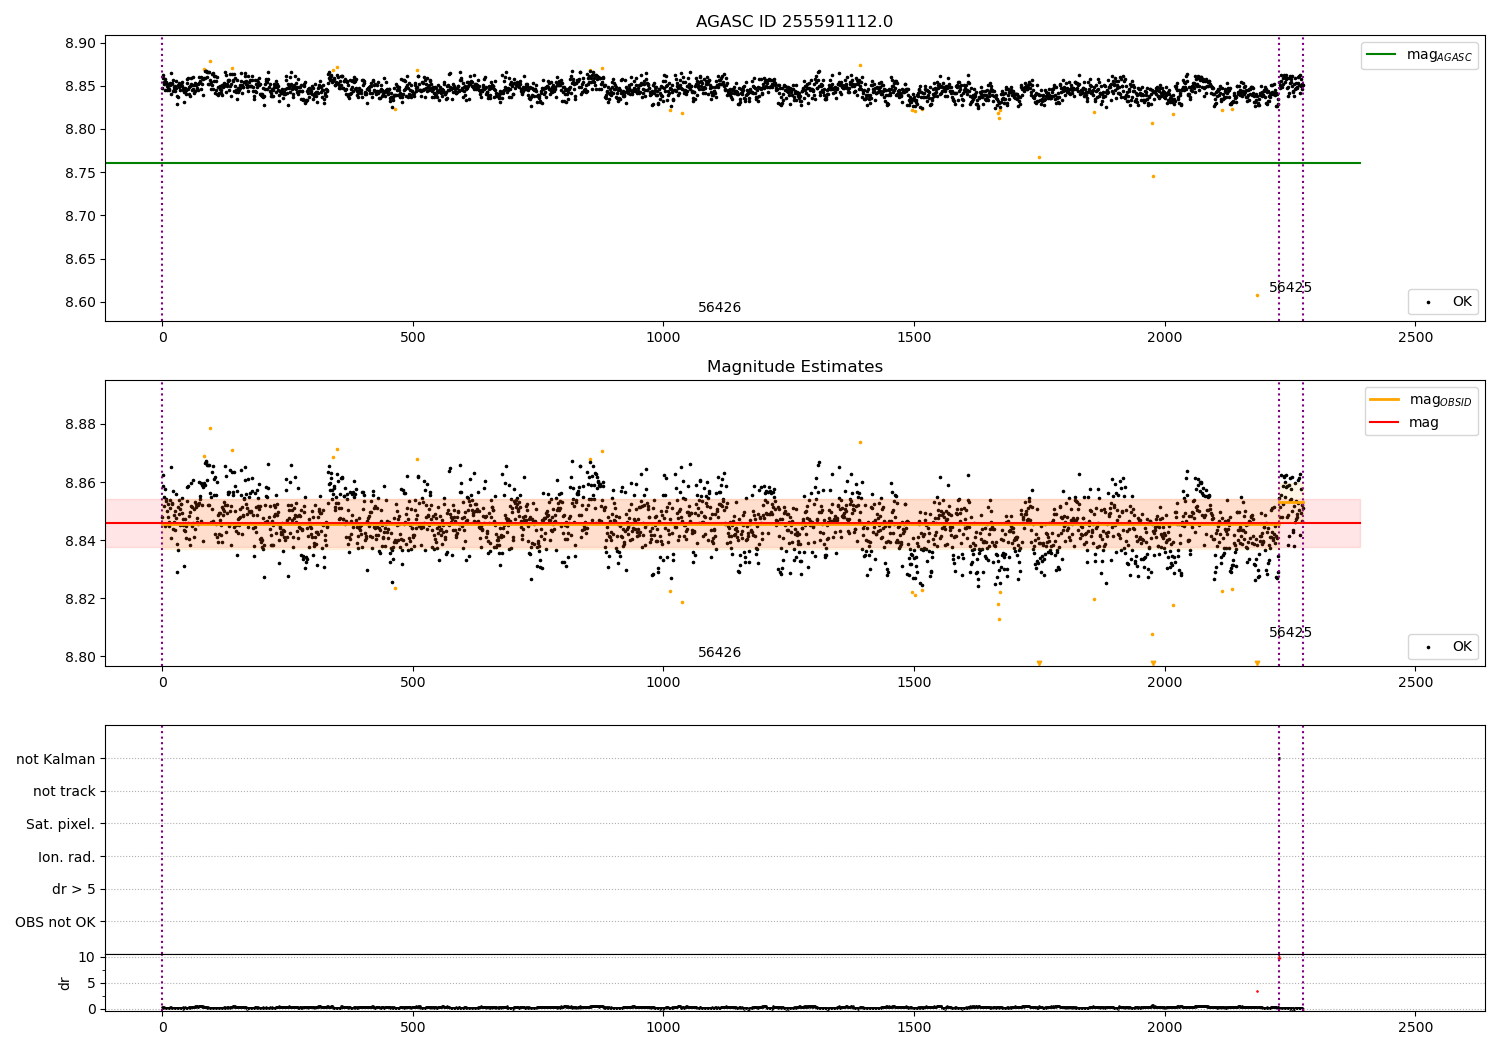Click the 'not track' row label

point(64,792)
